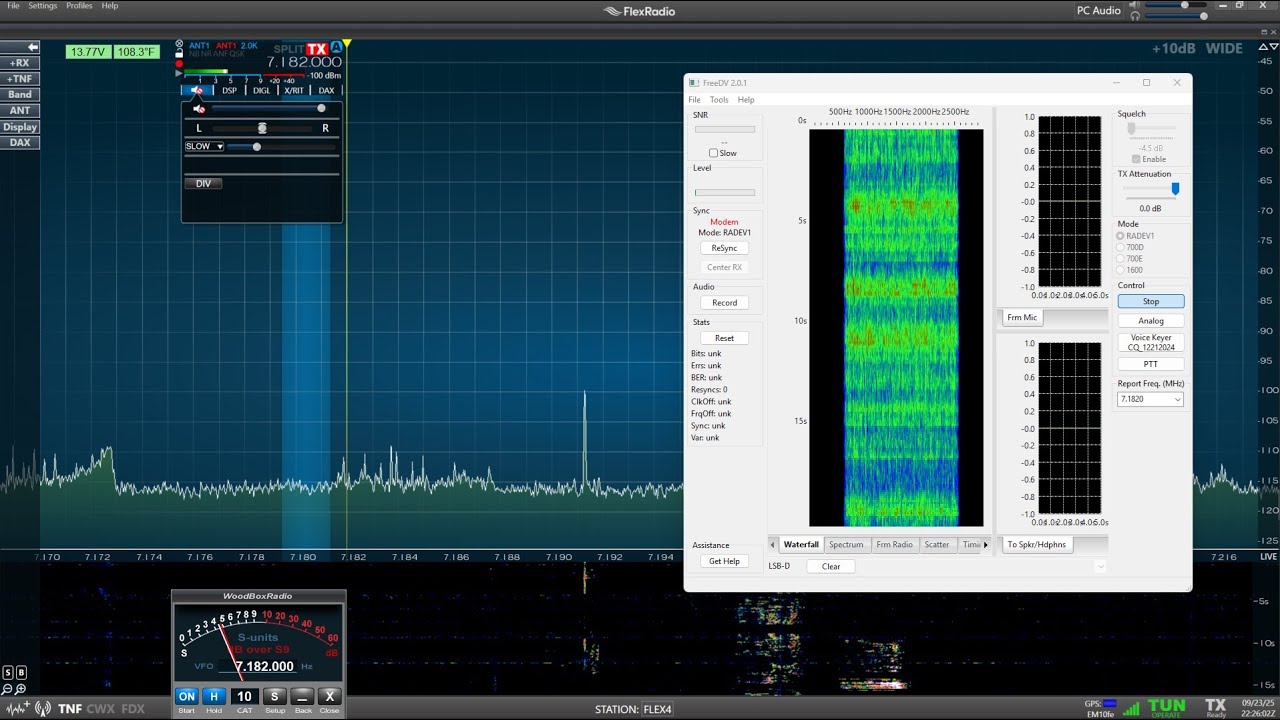Click the DIV button in audio popup
The height and width of the screenshot is (720, 1280).
(204, 184)
